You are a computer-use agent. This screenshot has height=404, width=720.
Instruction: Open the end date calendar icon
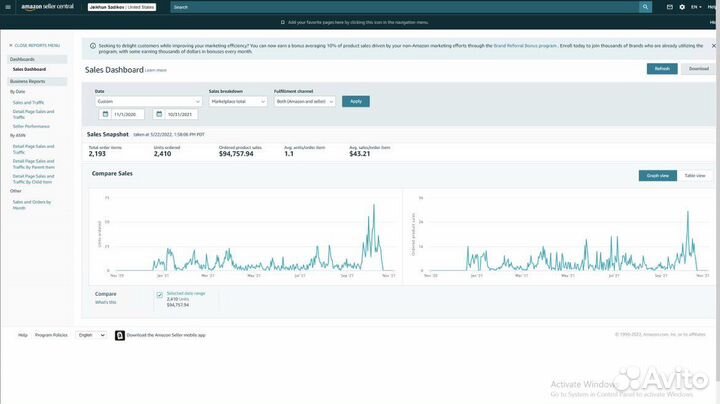159,114
